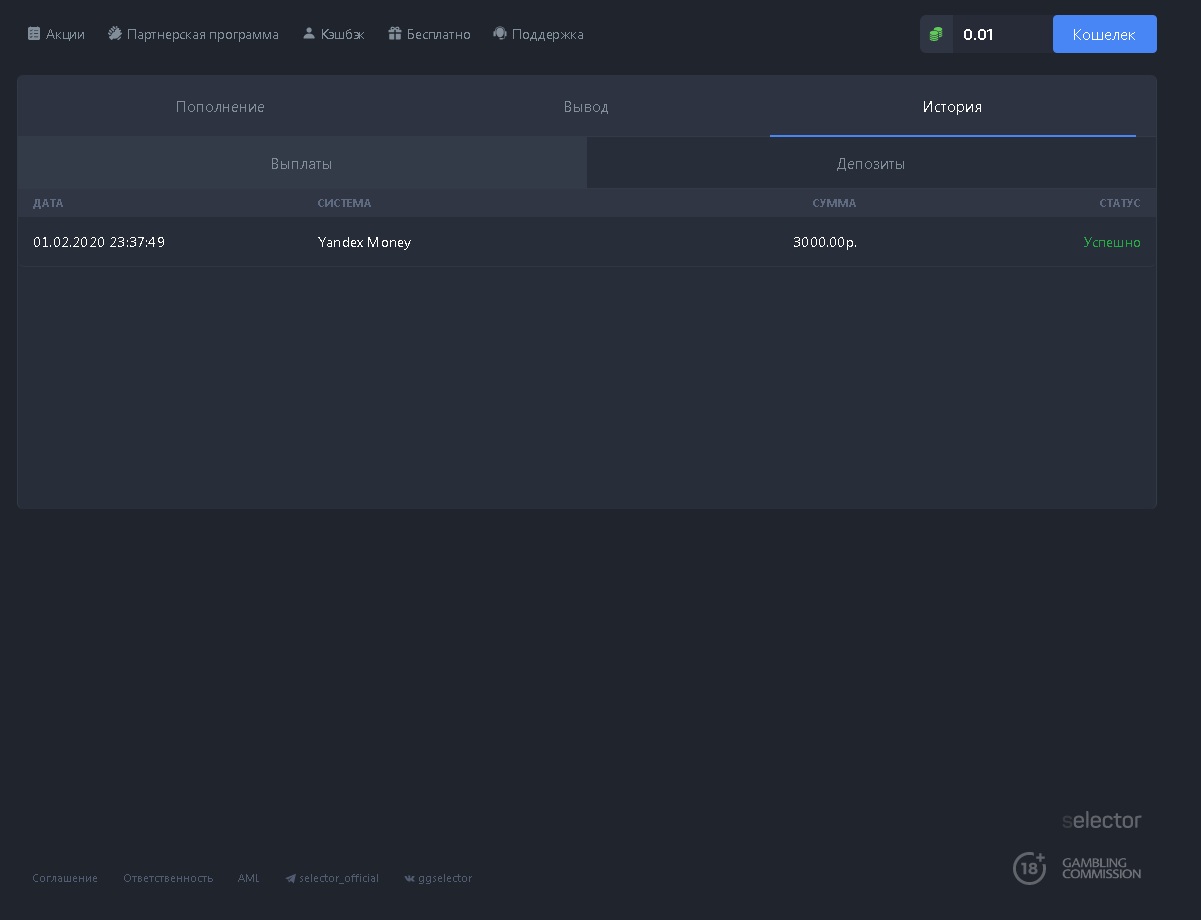The image size is (1201, 920).
Task: Click the Кэшбэк person icon
Action: (x=309, y=34)
